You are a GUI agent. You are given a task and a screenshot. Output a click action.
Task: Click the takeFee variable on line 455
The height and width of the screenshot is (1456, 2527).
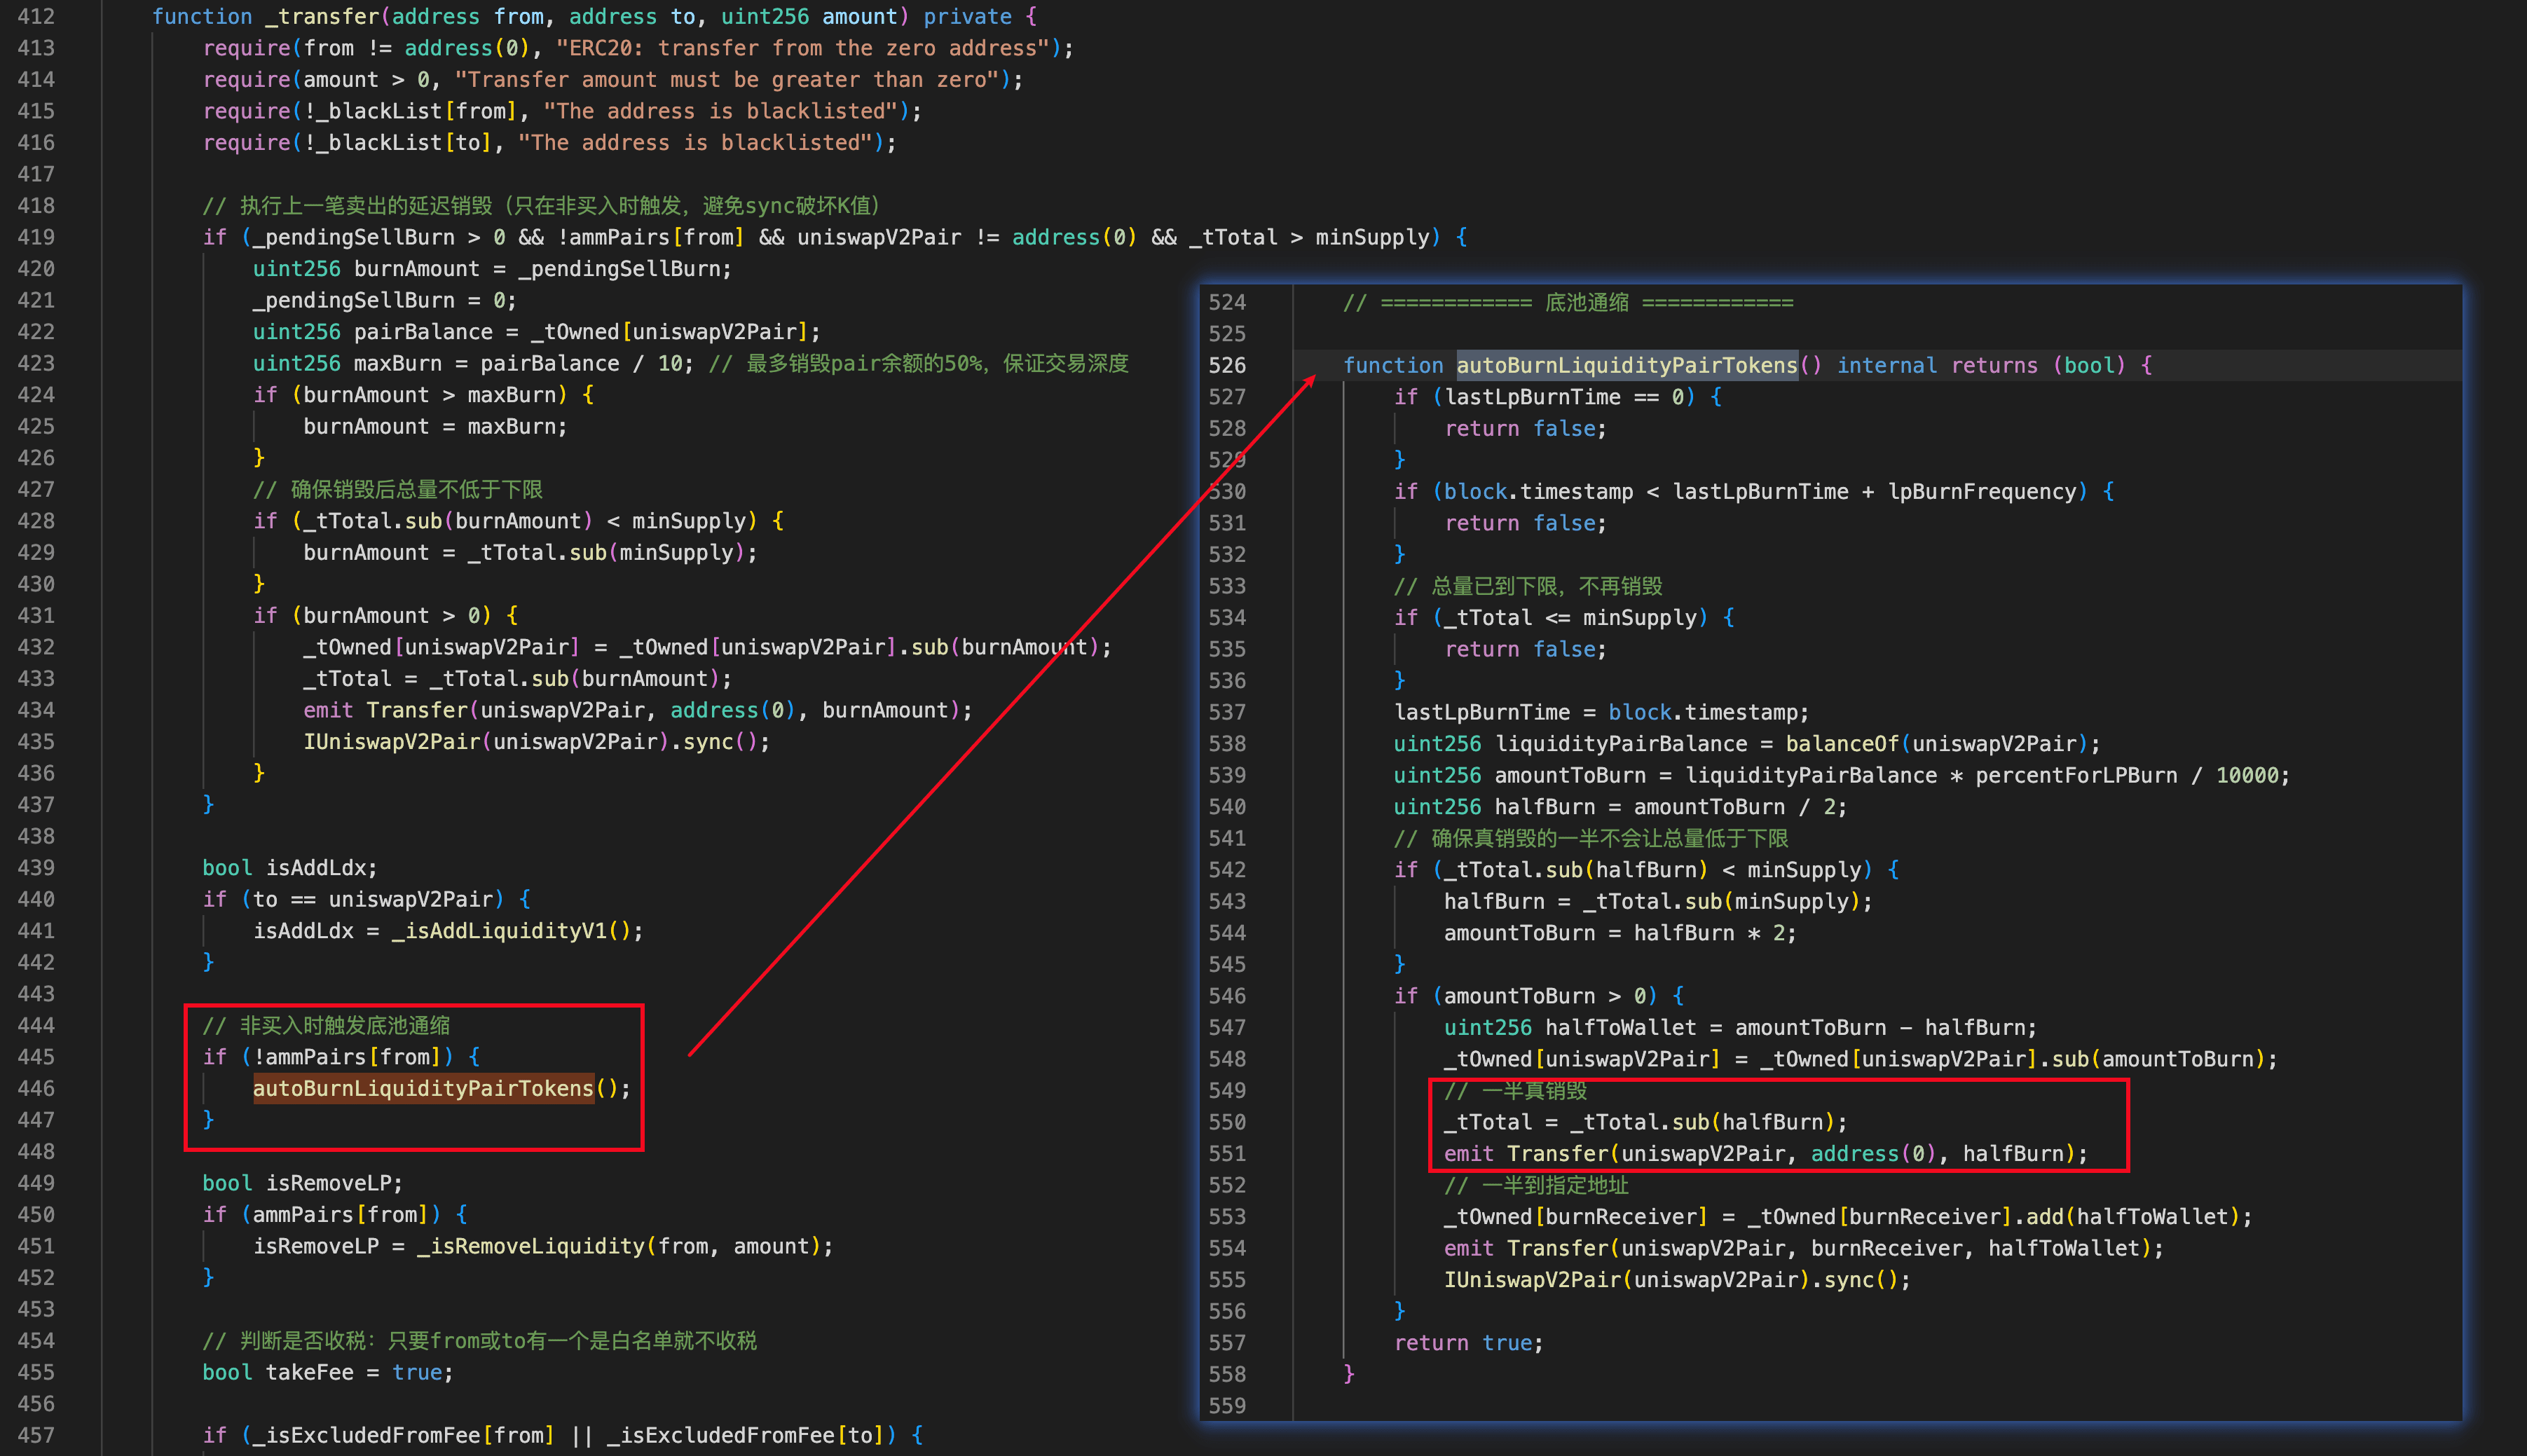[309, 1372]
